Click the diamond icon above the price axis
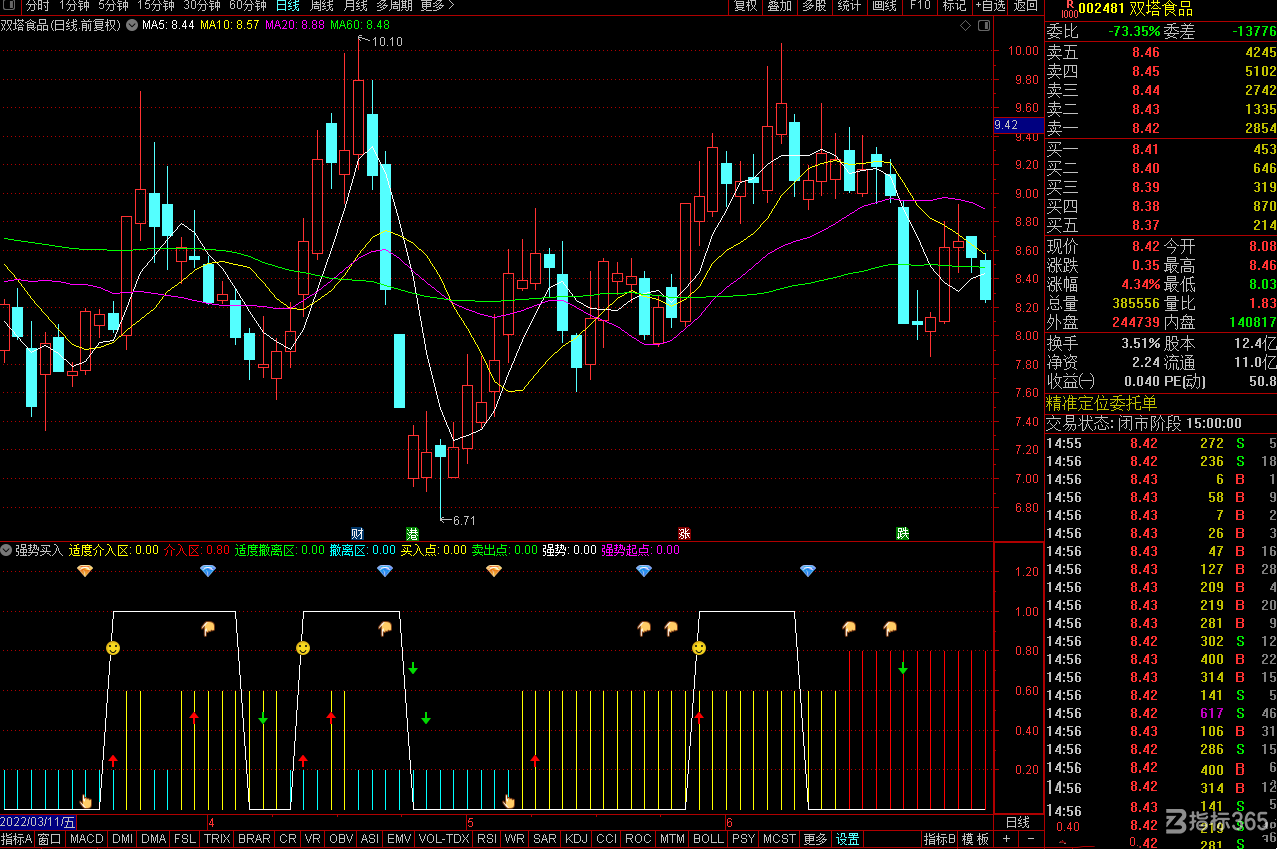1277x849 pixels. point(964,26)
